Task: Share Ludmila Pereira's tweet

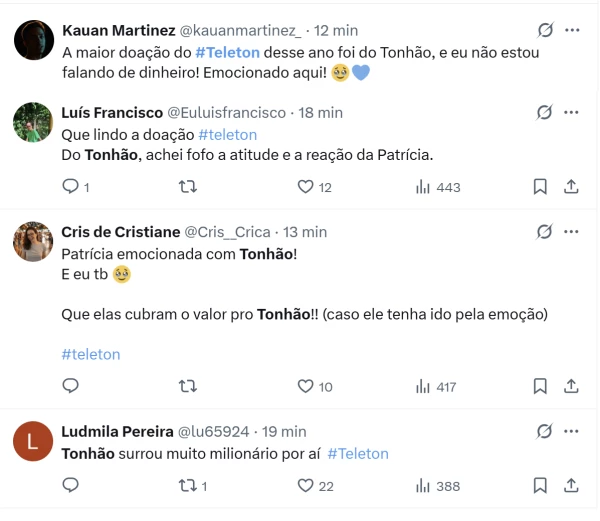Action: coord(572,485)
